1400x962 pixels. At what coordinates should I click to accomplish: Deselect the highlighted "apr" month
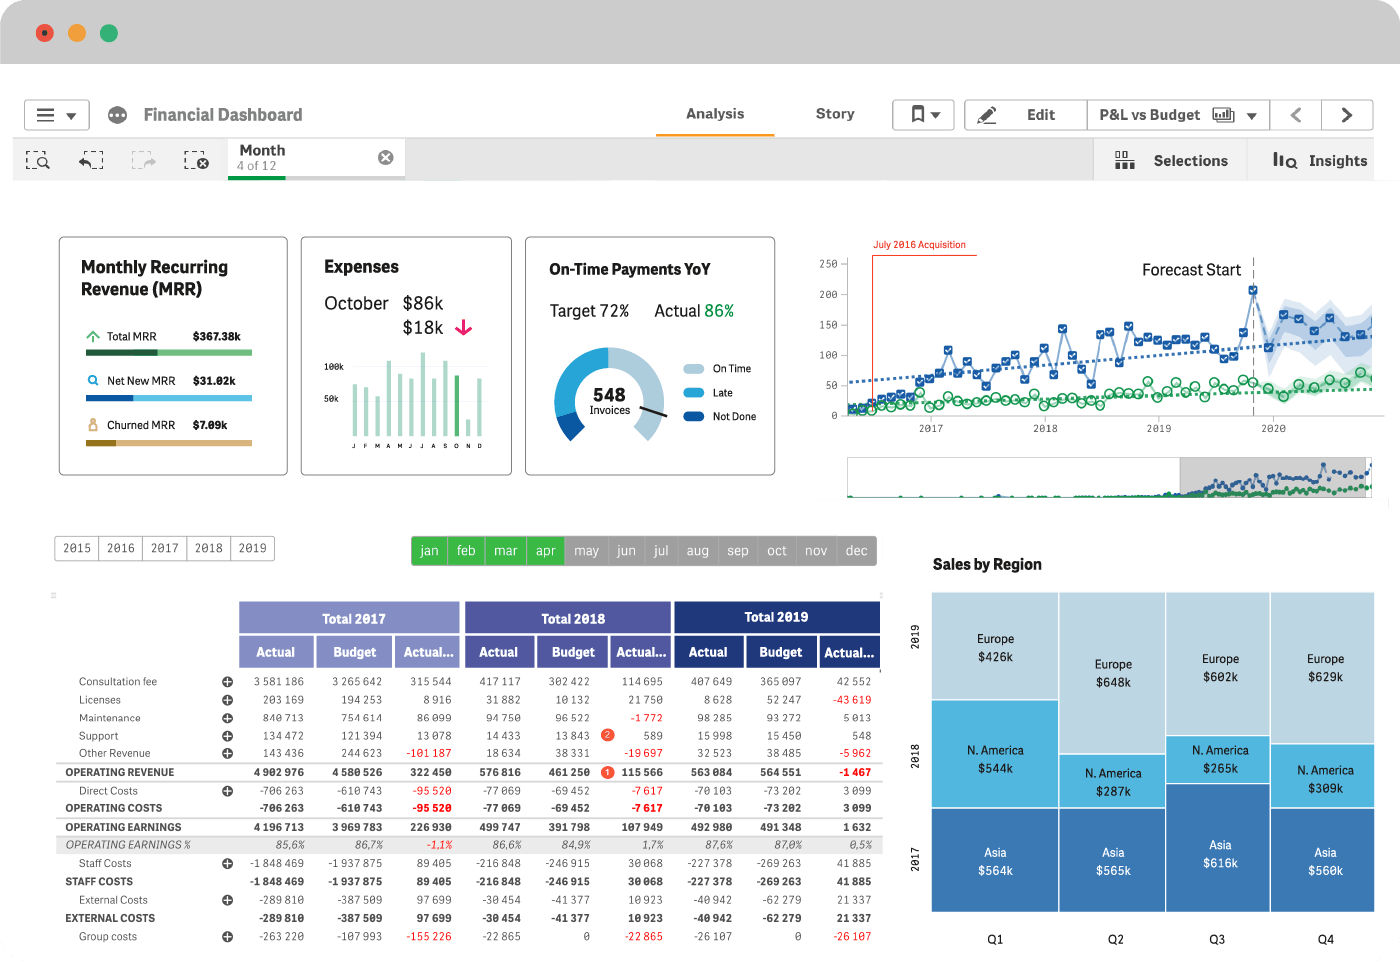coord(544,550)
